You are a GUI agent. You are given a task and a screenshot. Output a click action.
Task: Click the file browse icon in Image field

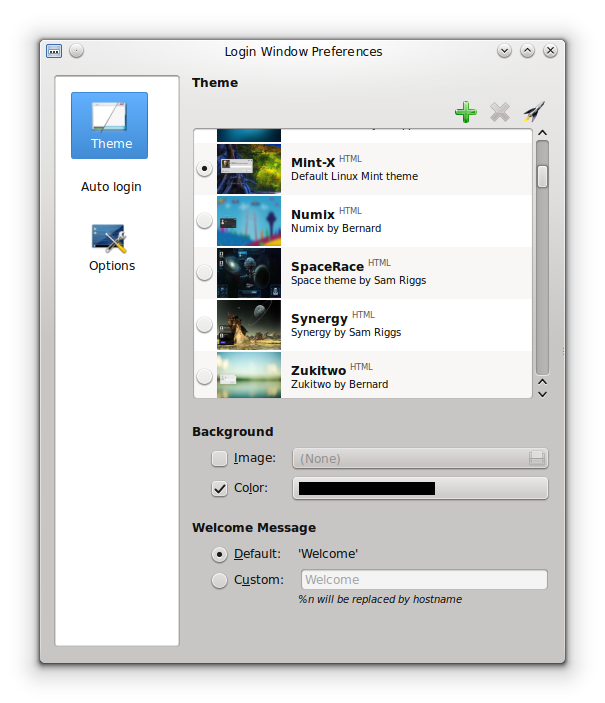coord(536,458)
